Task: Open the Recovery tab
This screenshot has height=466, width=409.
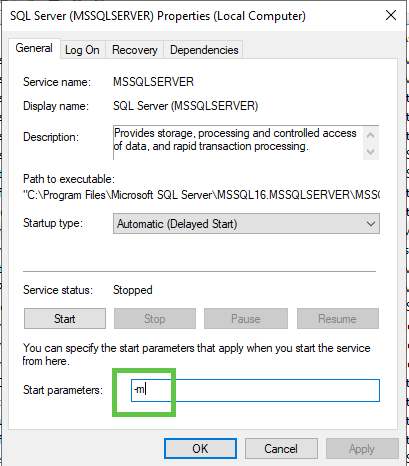Action: point(135,50)
